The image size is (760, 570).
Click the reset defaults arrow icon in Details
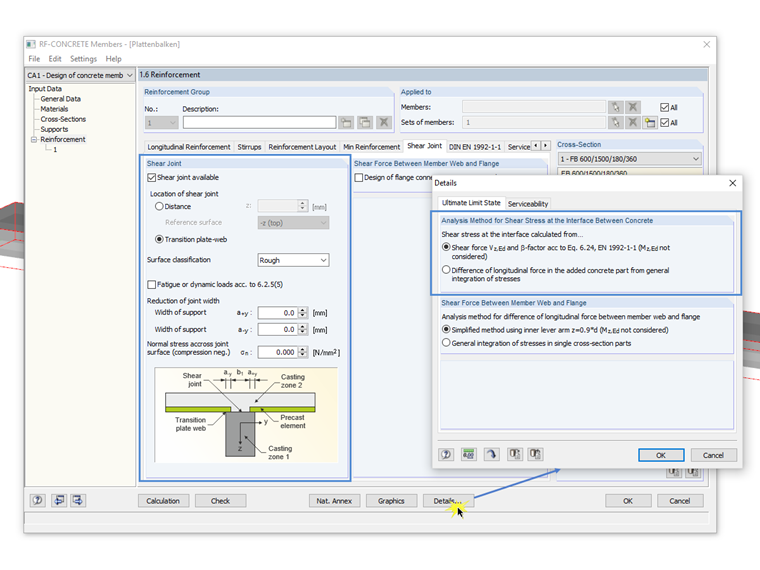coord(491,454)
